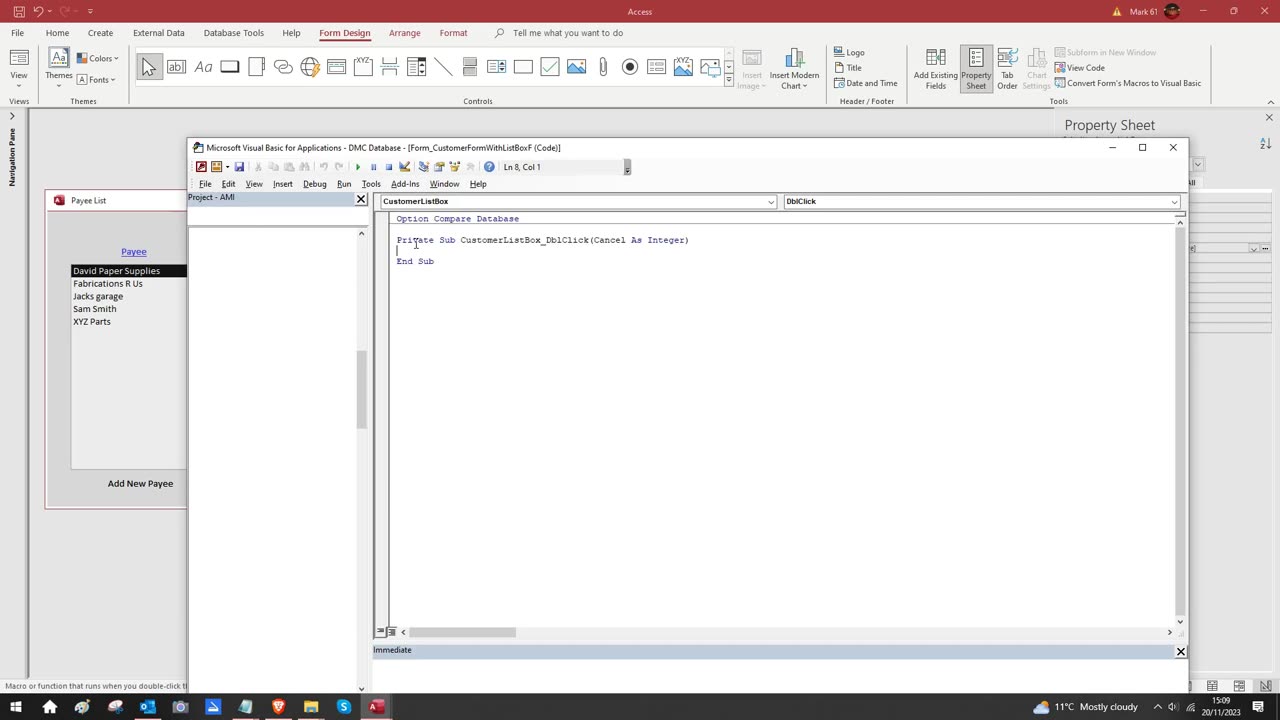This screenshot has height=720, width=1280.
Task: Run Sub with the green play icon
Action: (x=357, y=167)
